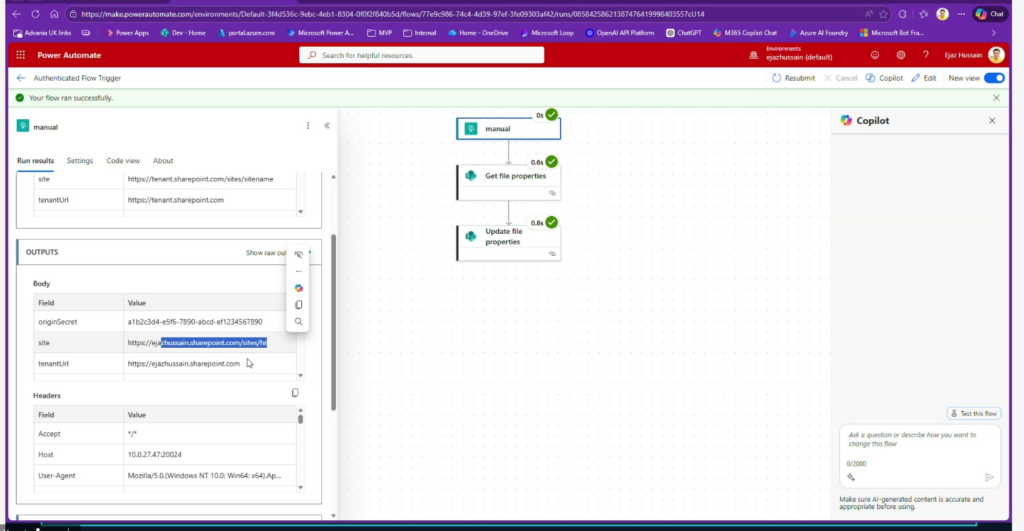Click the Copilot icon in the floating toolbar
1024x531 pixels.
pyautogui.click(x=298, y=288)
